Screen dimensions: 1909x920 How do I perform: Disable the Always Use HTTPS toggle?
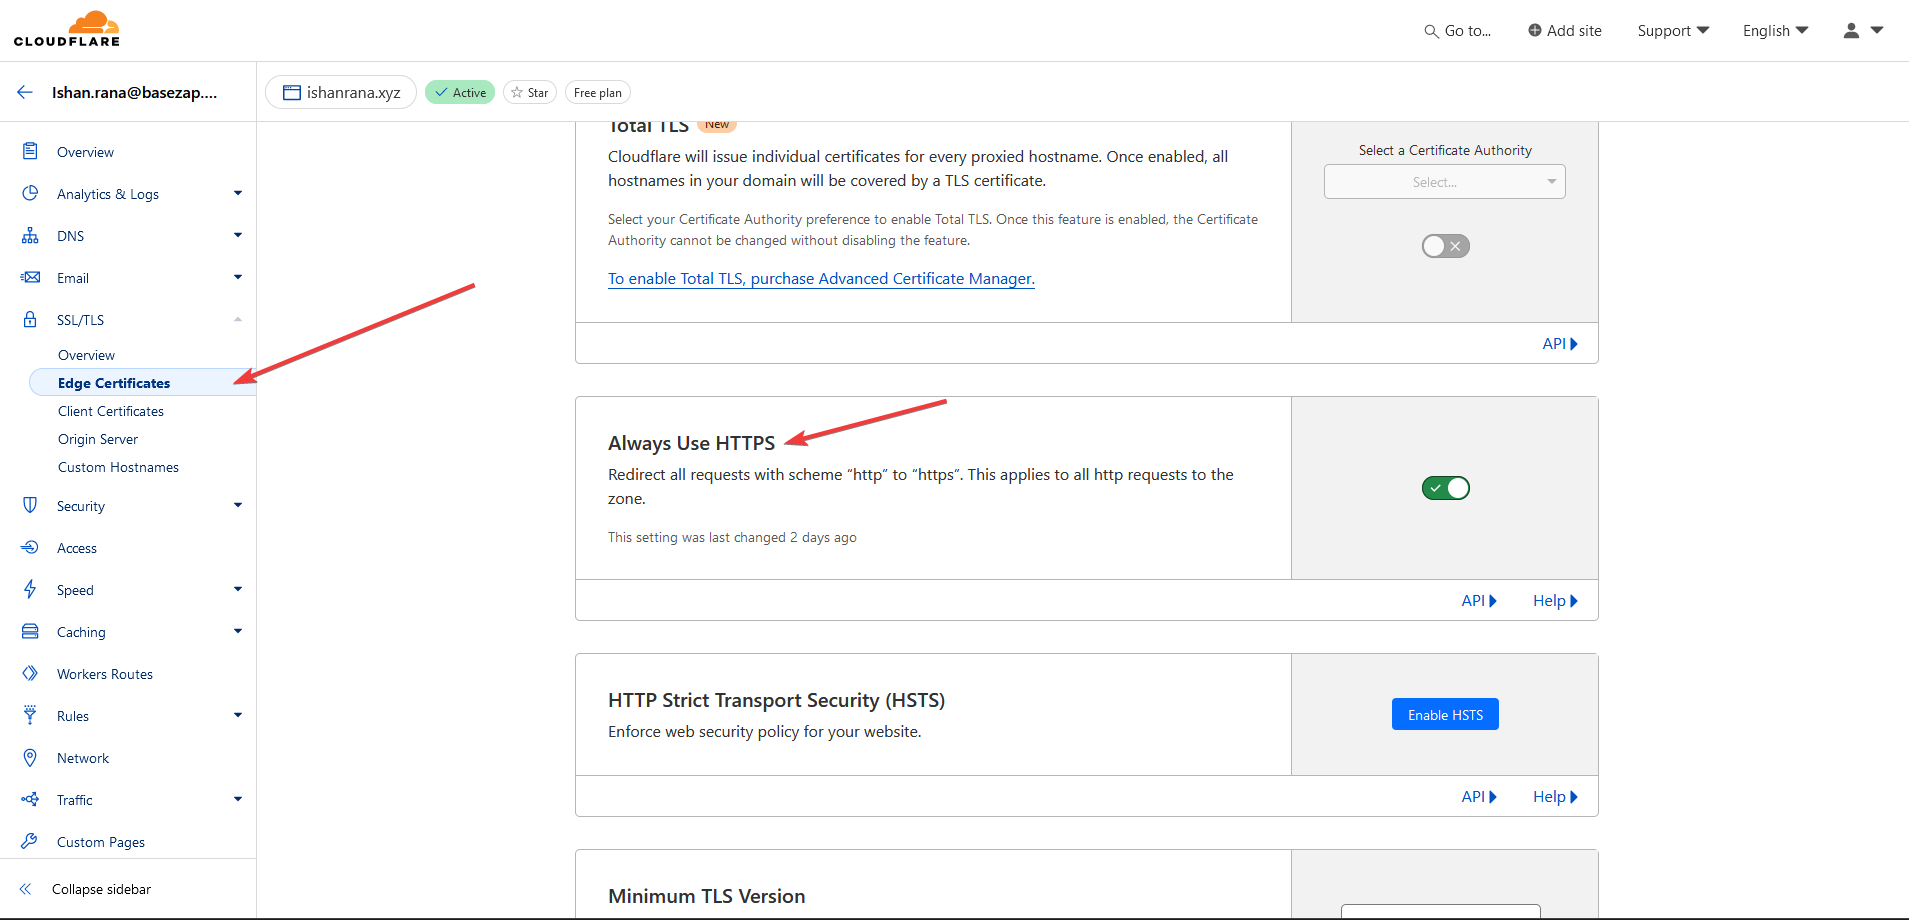point(1445,488)
